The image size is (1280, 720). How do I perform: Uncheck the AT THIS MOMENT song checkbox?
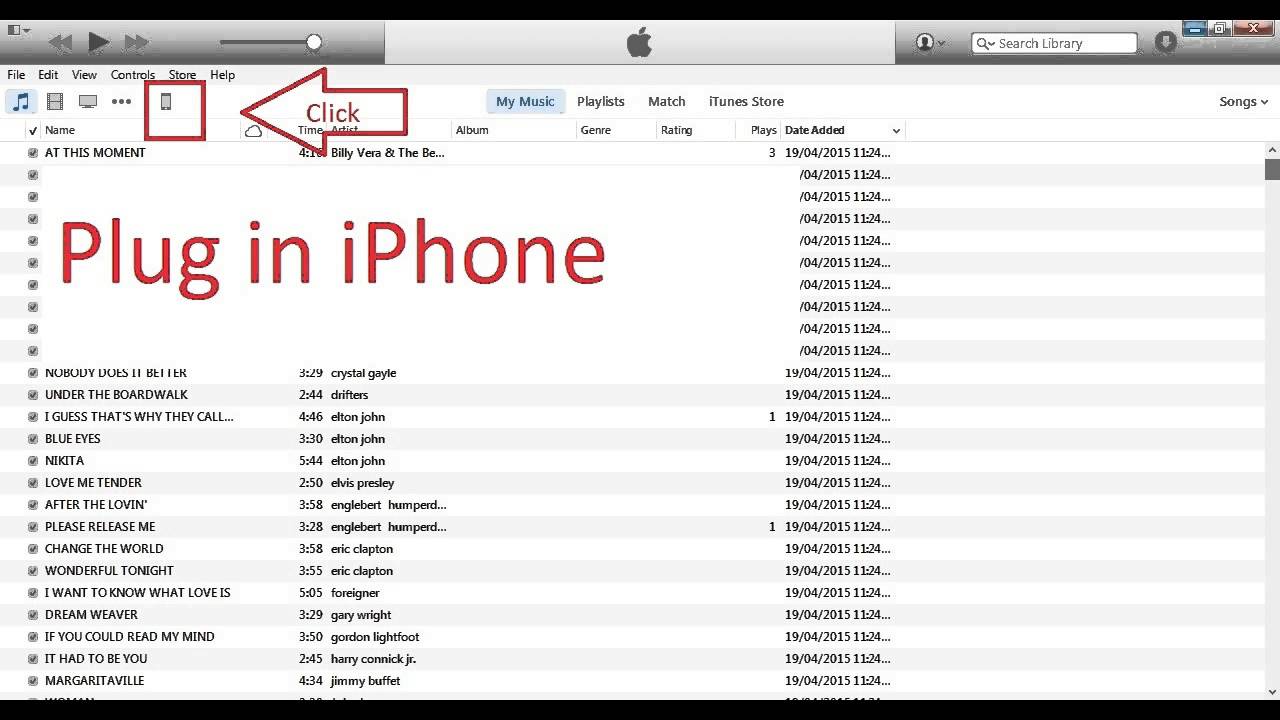[x=33, y=153]
